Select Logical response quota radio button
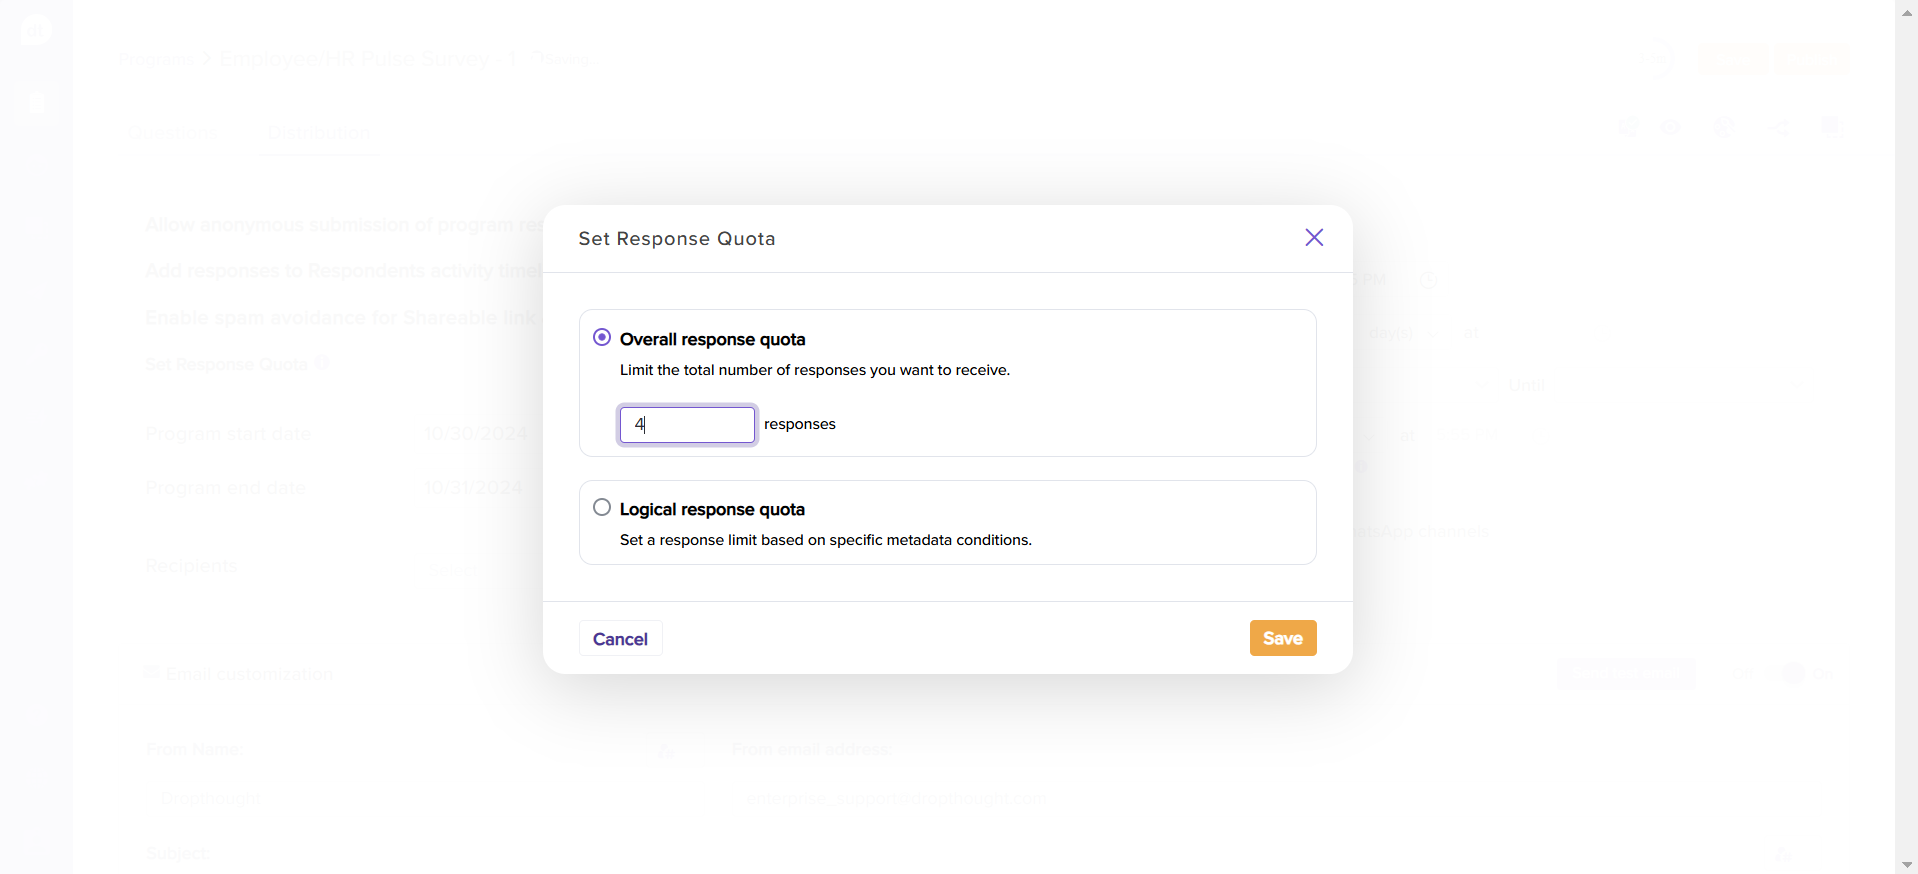The width and height of the screenshot is (1918, 874). (602, 508)
